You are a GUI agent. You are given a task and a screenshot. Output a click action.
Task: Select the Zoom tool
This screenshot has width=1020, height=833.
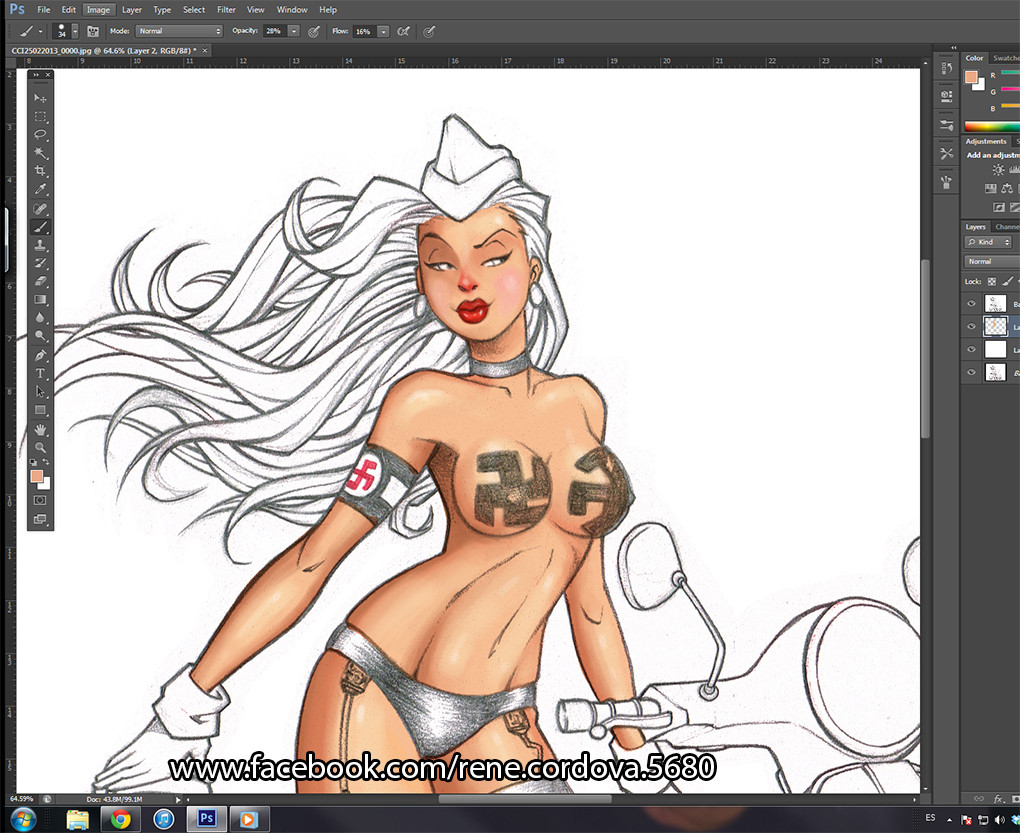(40, 448)
